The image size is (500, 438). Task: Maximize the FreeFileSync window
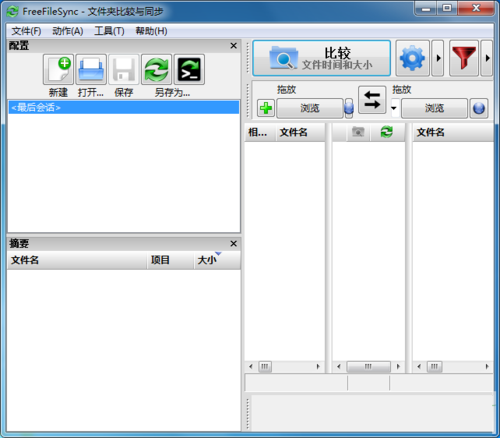click(x=447, y=8)
